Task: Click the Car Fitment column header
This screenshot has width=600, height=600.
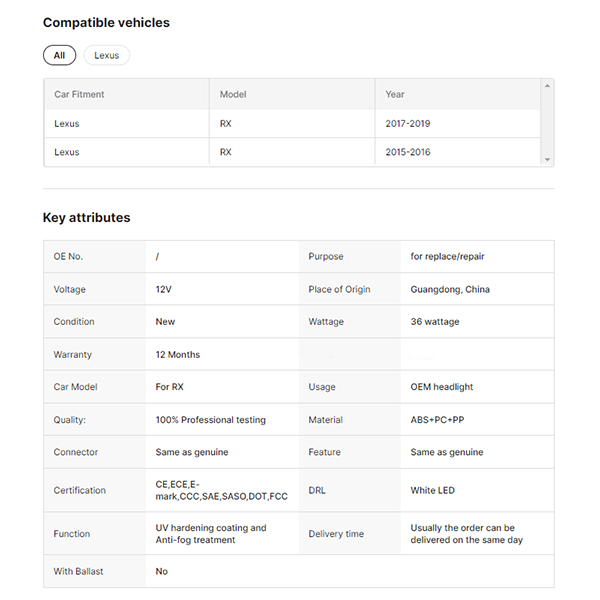Action: click(x=79, y=94)
